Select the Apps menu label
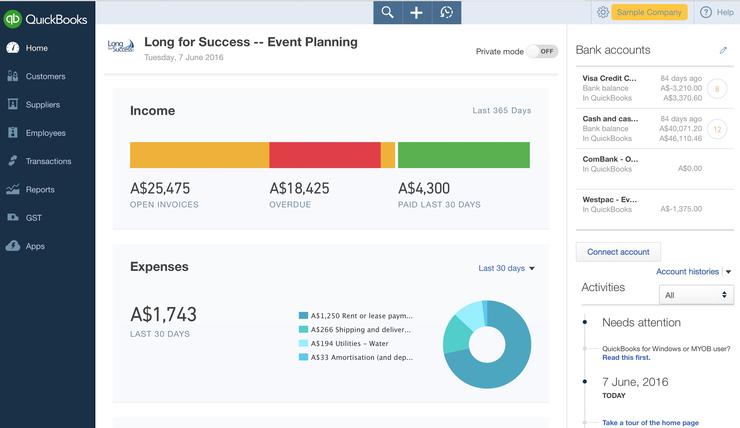Image resolution: width=740 pixels, height=428 pixels. pos(35,246)
